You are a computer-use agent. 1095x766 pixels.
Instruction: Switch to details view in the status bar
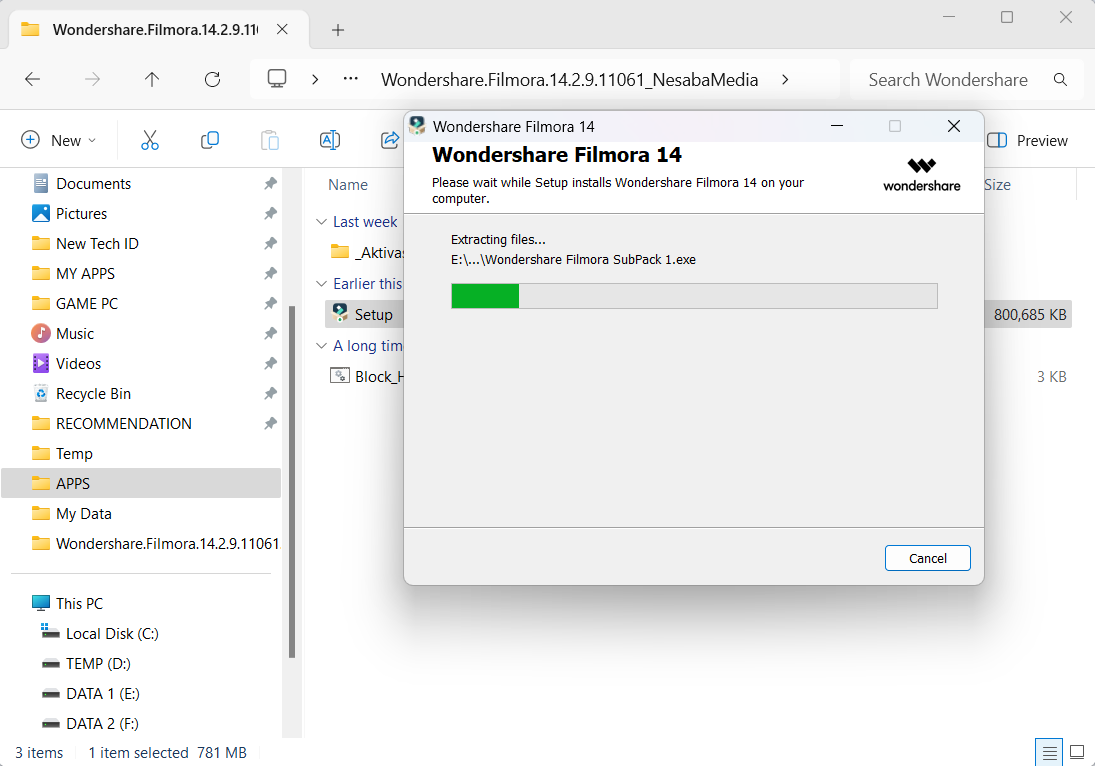tap(1049, 751)
